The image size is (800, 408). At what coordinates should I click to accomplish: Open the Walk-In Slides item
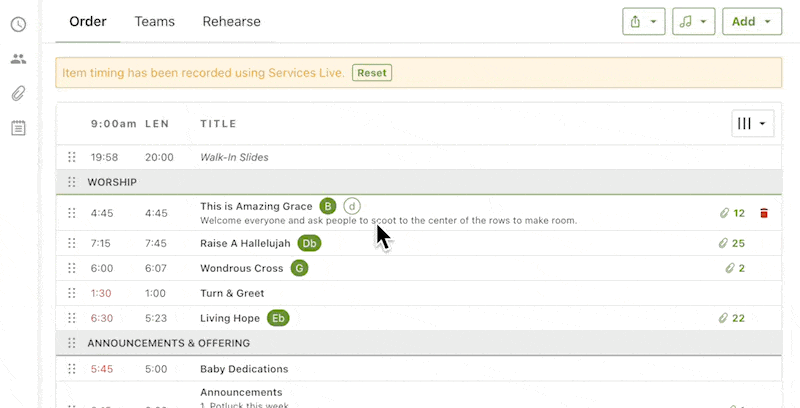point(234,157)
